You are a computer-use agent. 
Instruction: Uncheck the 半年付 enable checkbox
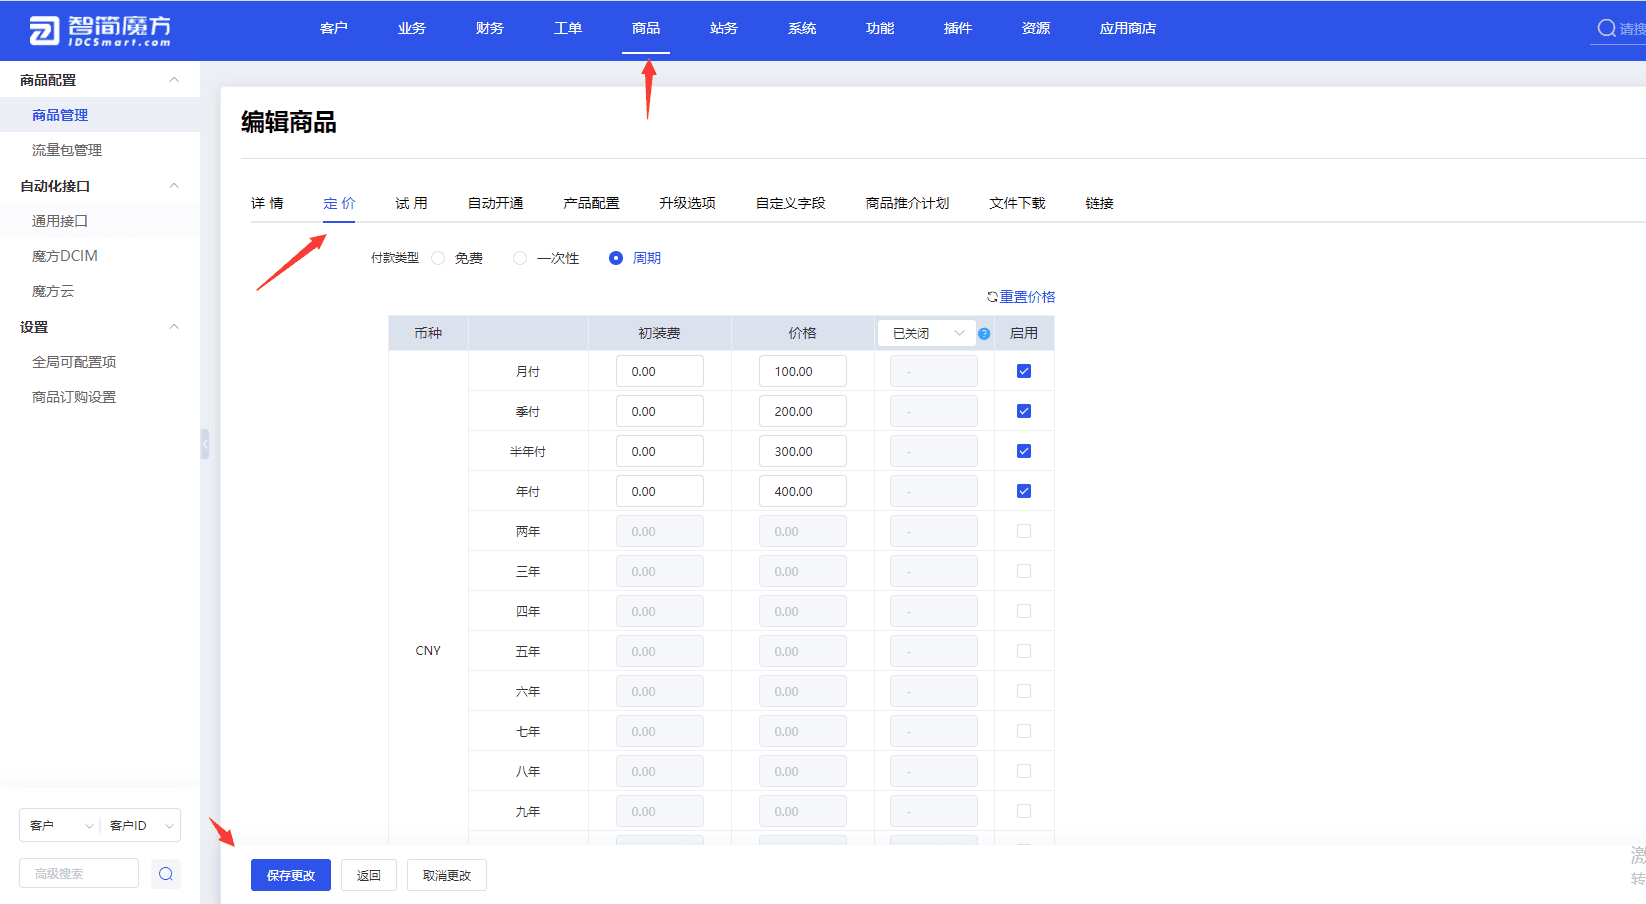click(x=1024, y=451)
